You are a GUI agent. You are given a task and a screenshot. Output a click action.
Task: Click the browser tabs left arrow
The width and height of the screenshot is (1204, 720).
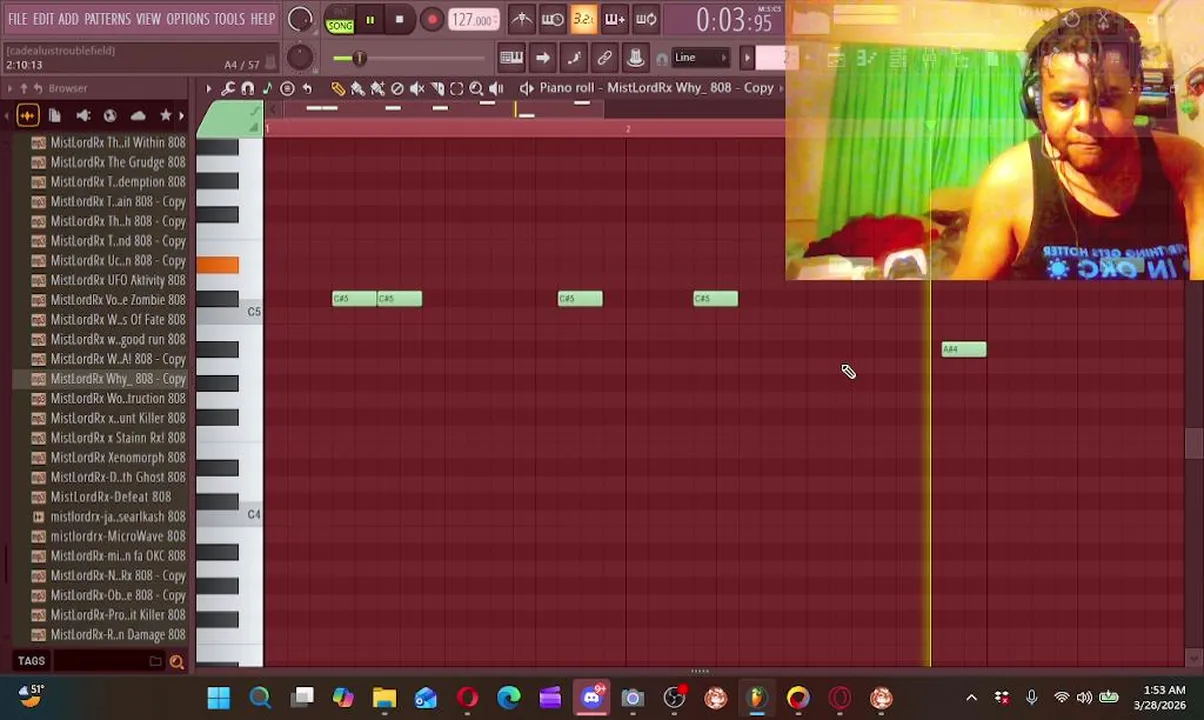point(6,116)
